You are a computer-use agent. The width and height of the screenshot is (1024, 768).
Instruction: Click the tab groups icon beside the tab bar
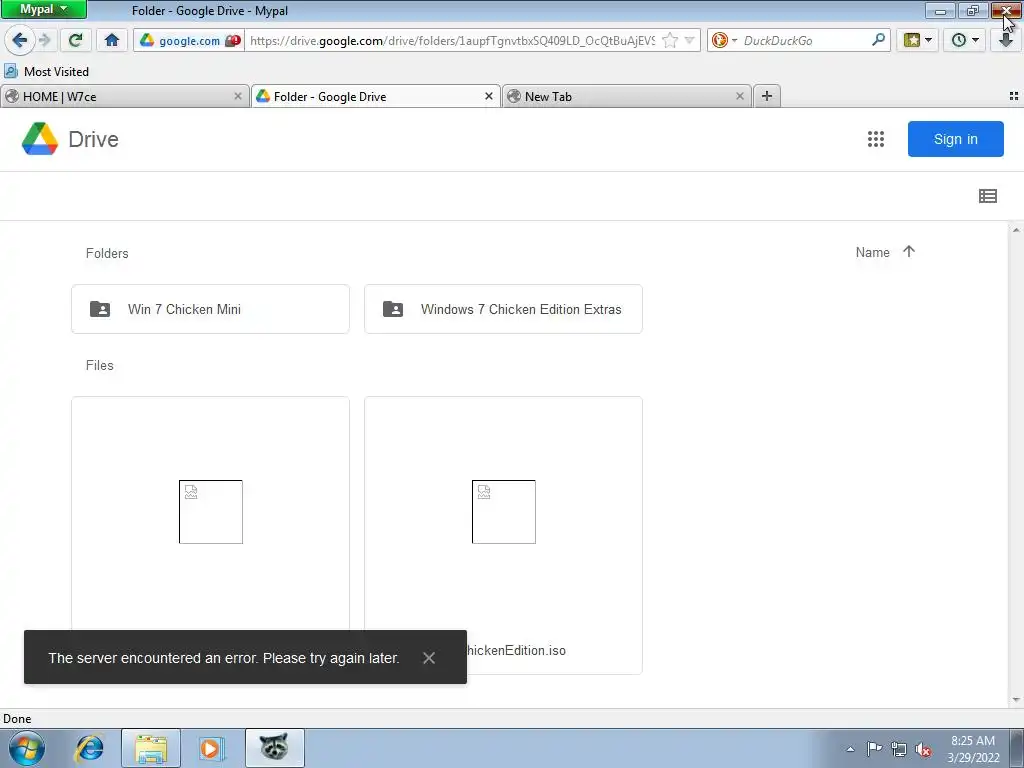1014,96
